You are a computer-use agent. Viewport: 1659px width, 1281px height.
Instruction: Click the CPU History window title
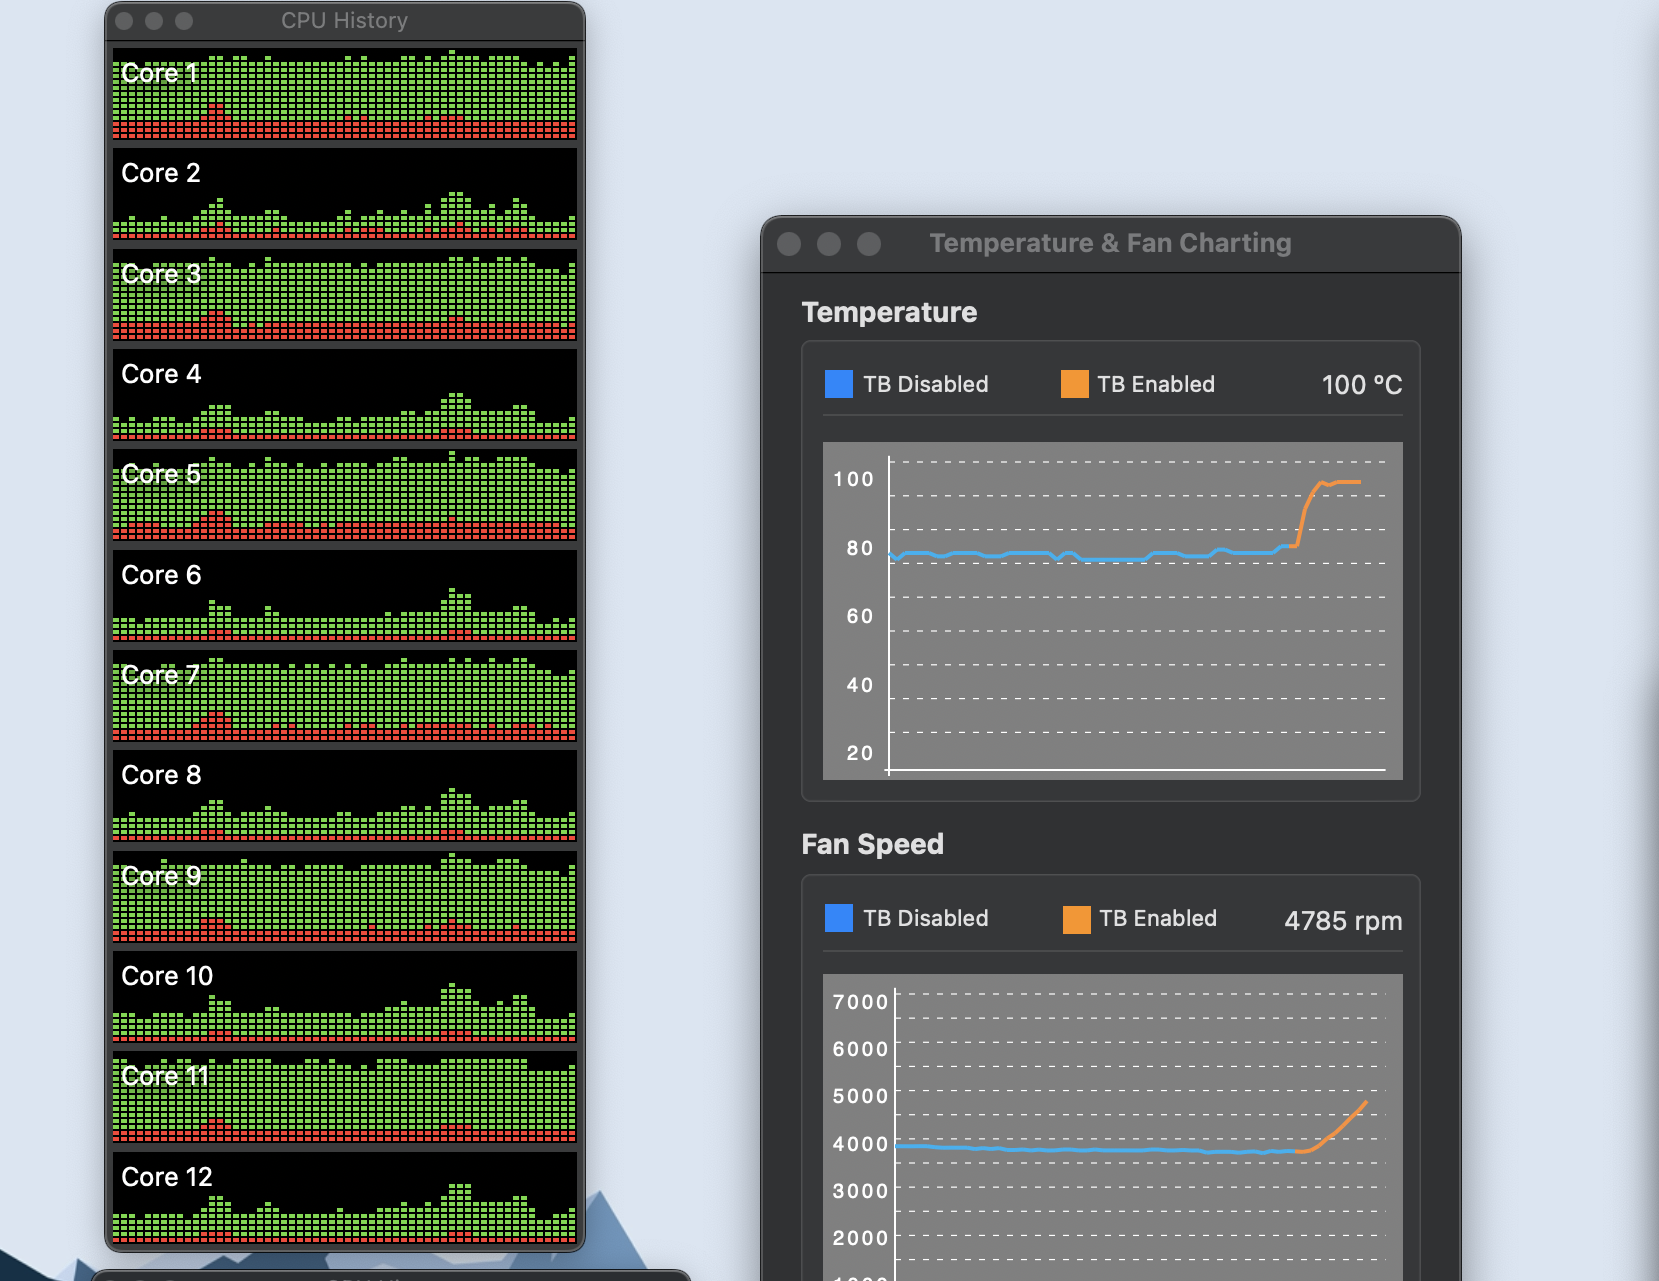[x=344, y=21]
